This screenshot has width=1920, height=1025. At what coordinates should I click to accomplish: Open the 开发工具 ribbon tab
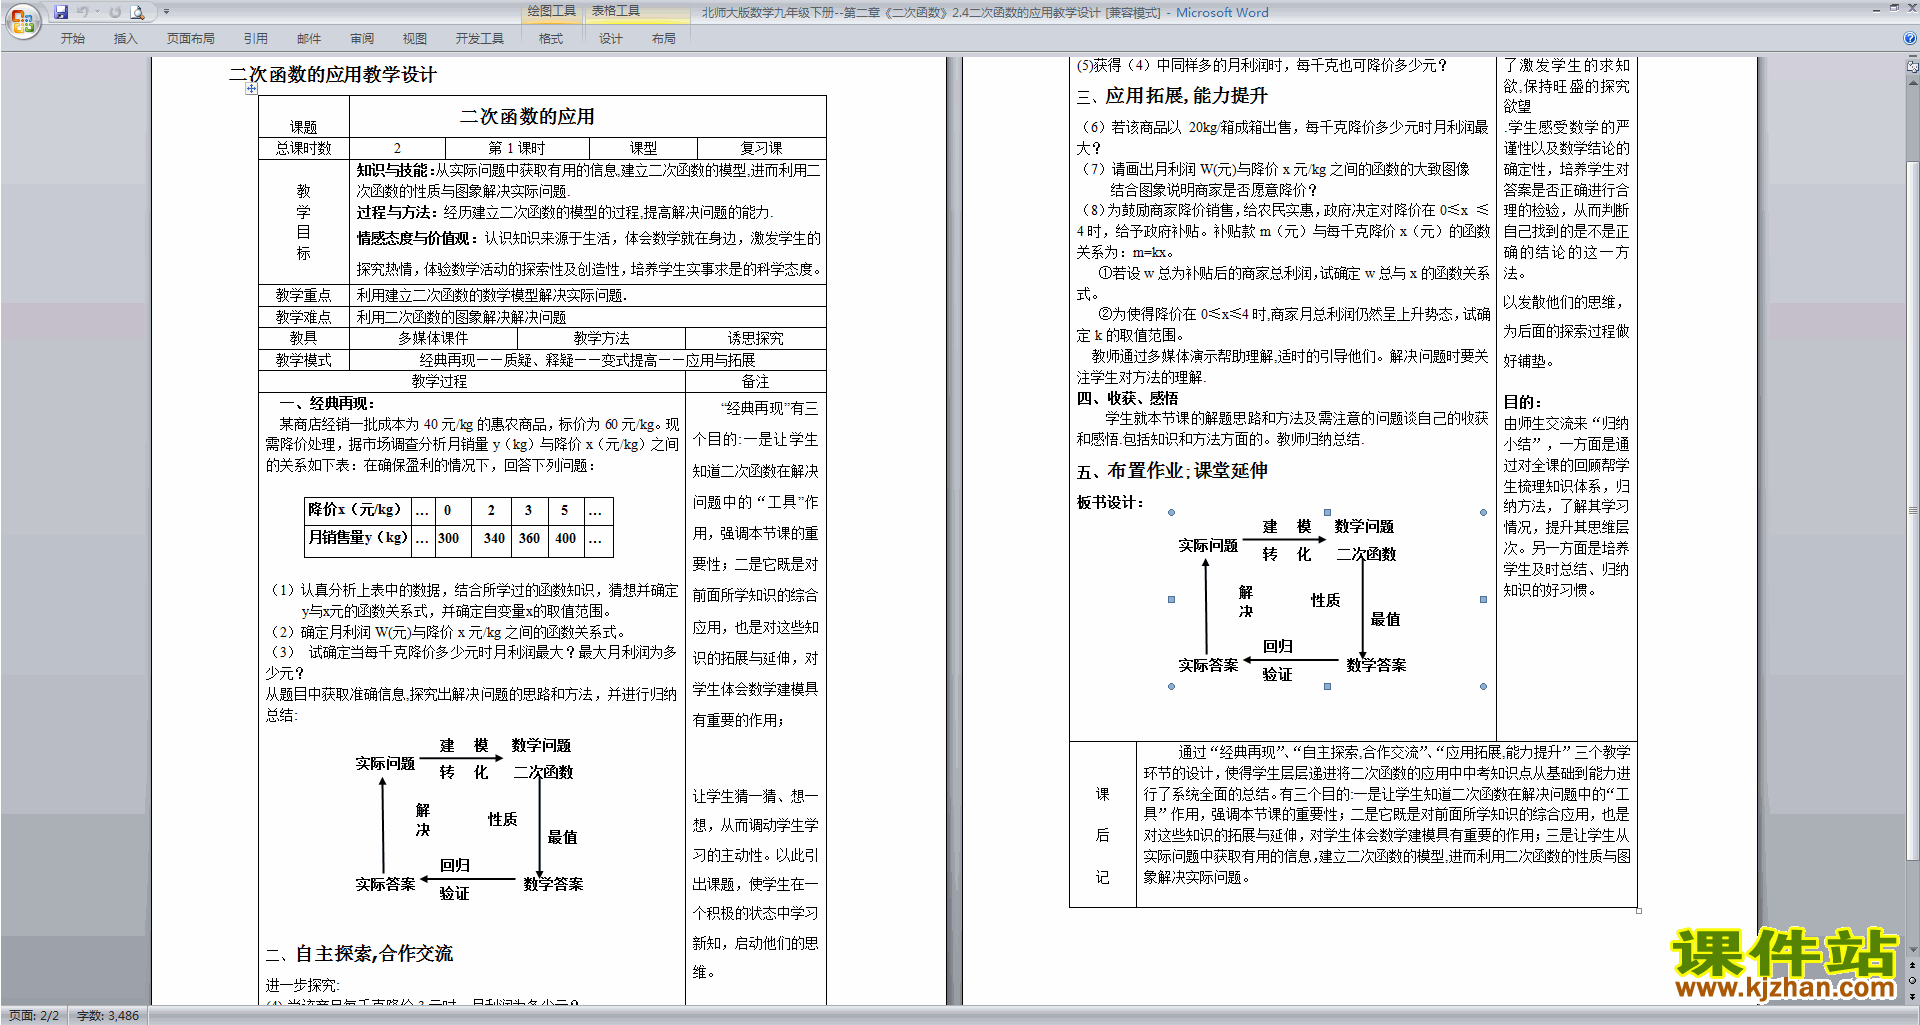click(x=479, y=38)
